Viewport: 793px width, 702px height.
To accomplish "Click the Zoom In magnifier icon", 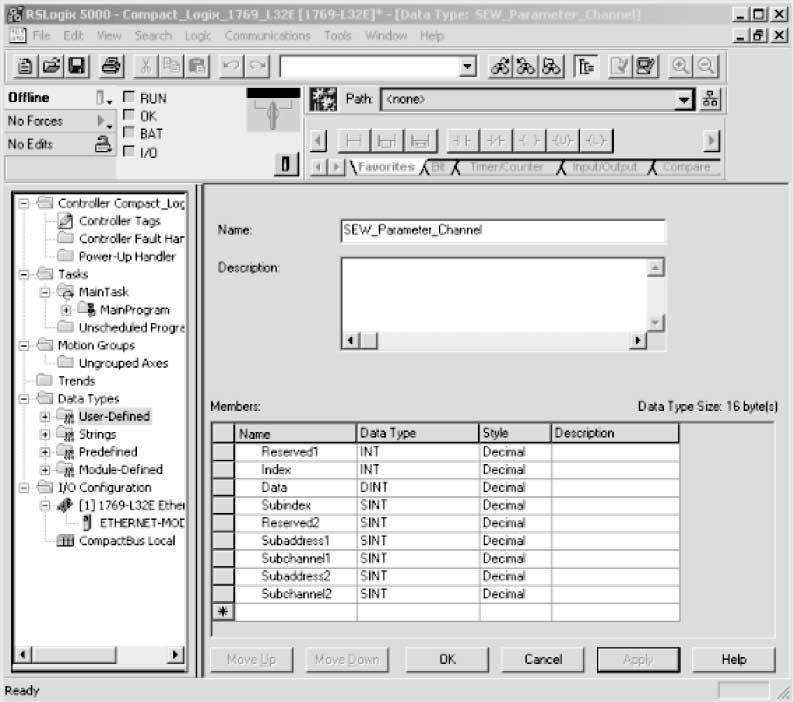I will (680, 66).
